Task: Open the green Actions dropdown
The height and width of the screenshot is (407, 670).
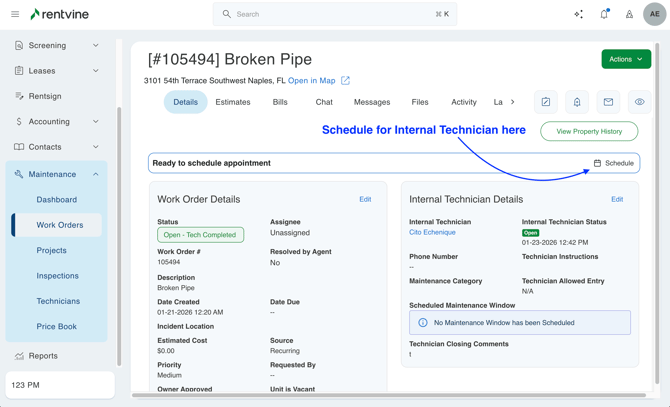Action: point(626,59)
